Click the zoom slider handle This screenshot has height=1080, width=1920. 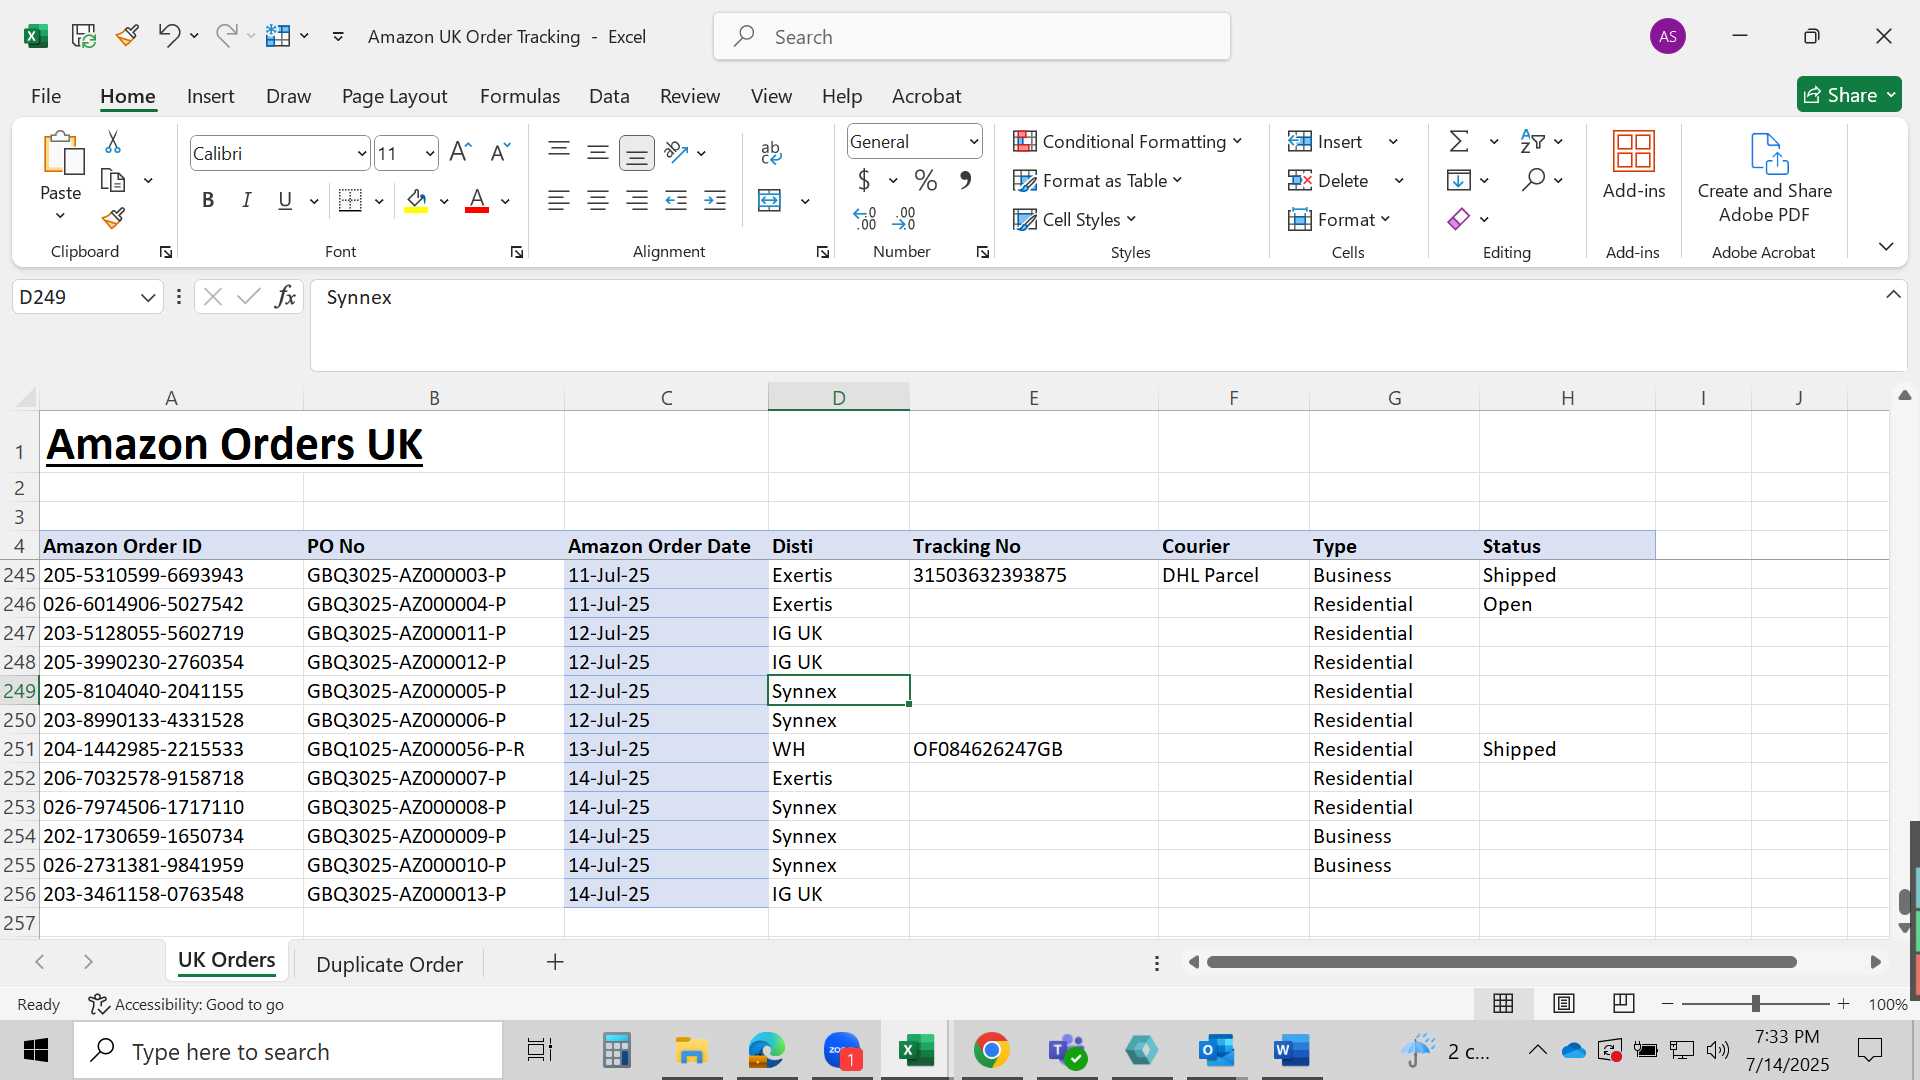1755,1003
